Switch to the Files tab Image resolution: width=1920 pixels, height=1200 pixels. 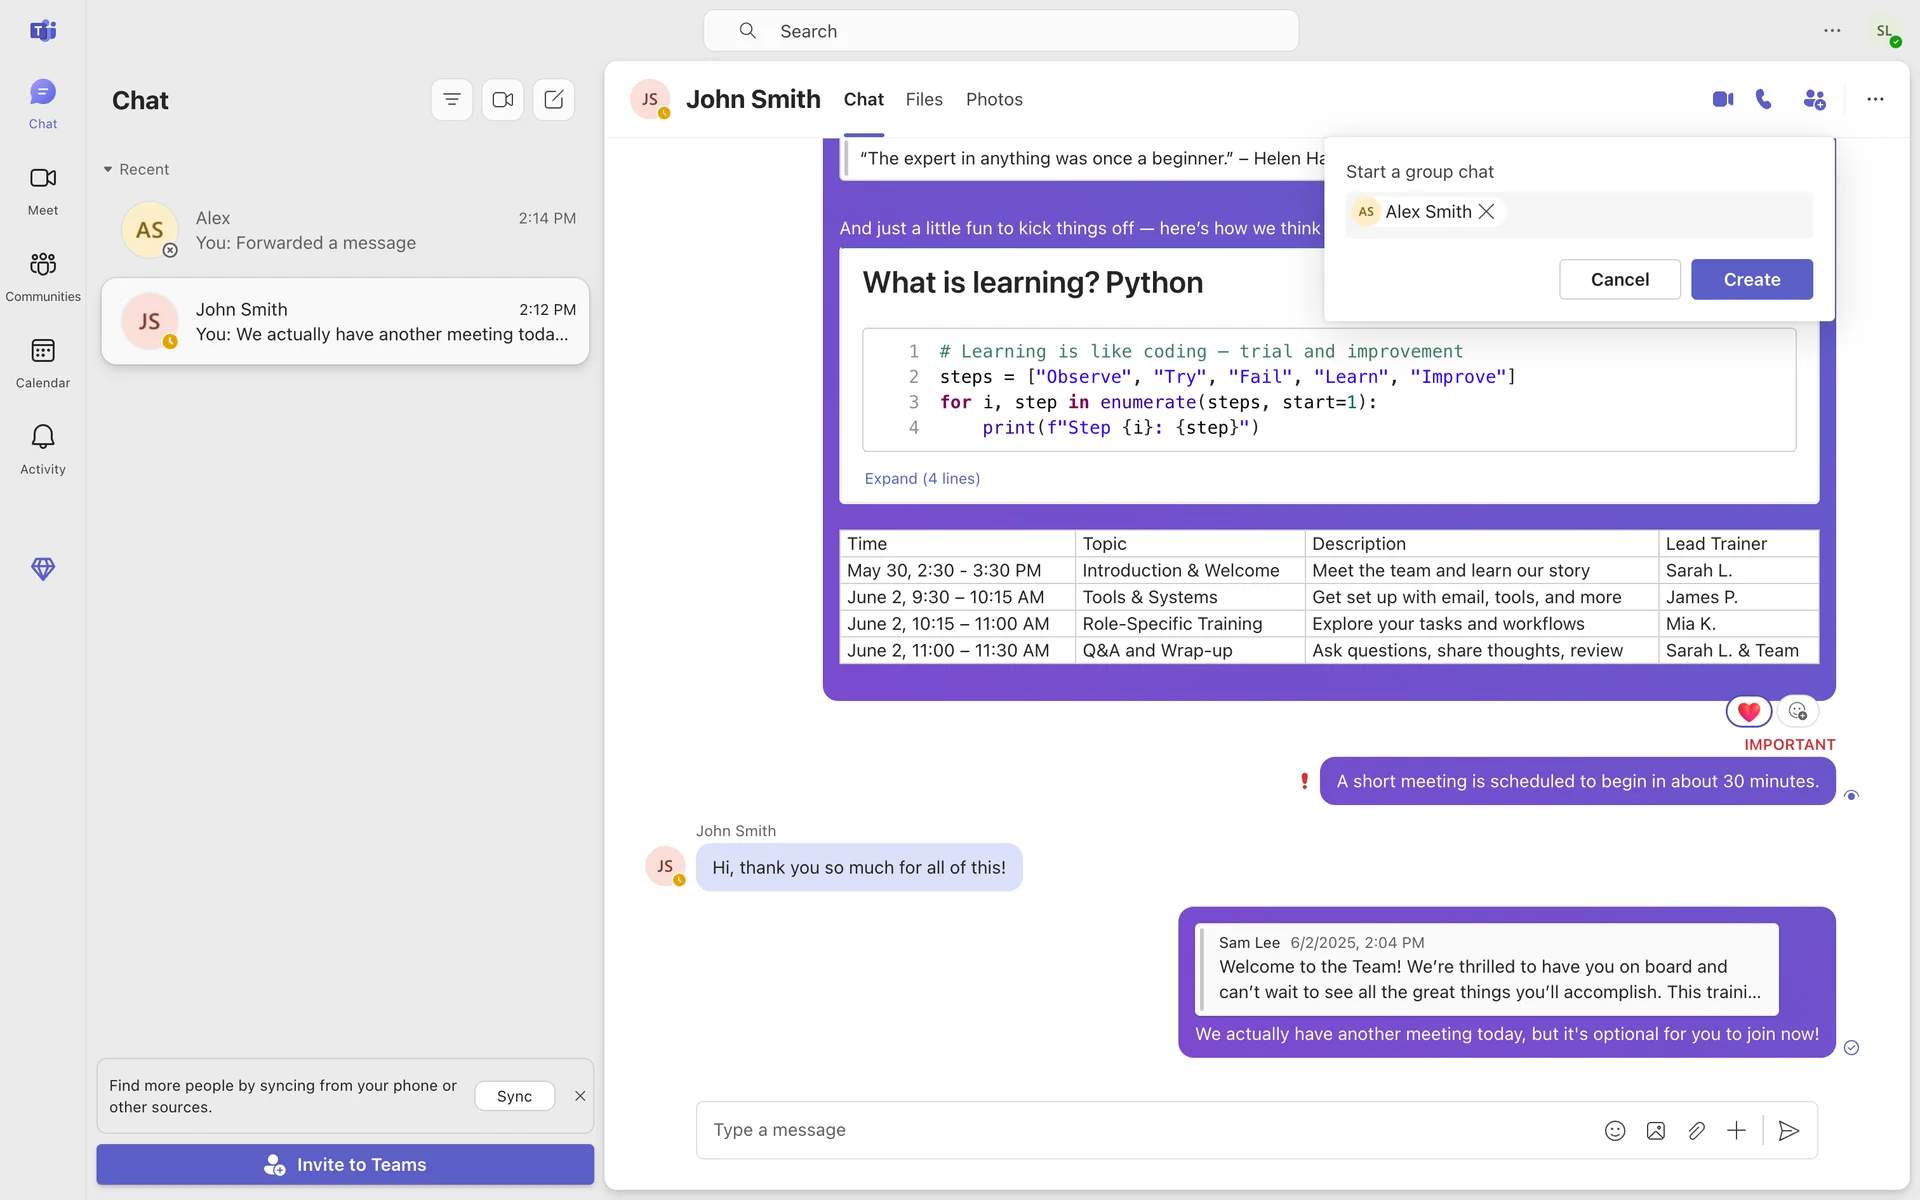click(924, 99)
